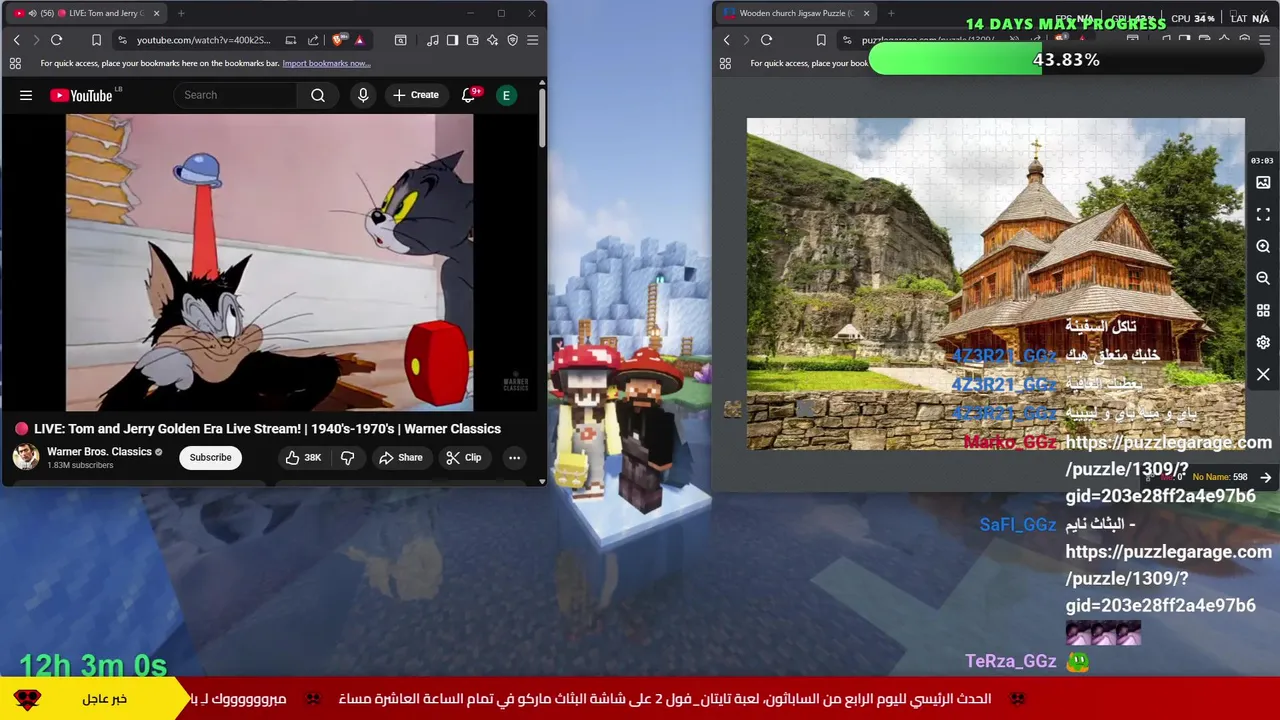Viewport: 1280px width, 720px height.
Task: Arrange pieces with the grid icon
Action: click(1263, 311)
